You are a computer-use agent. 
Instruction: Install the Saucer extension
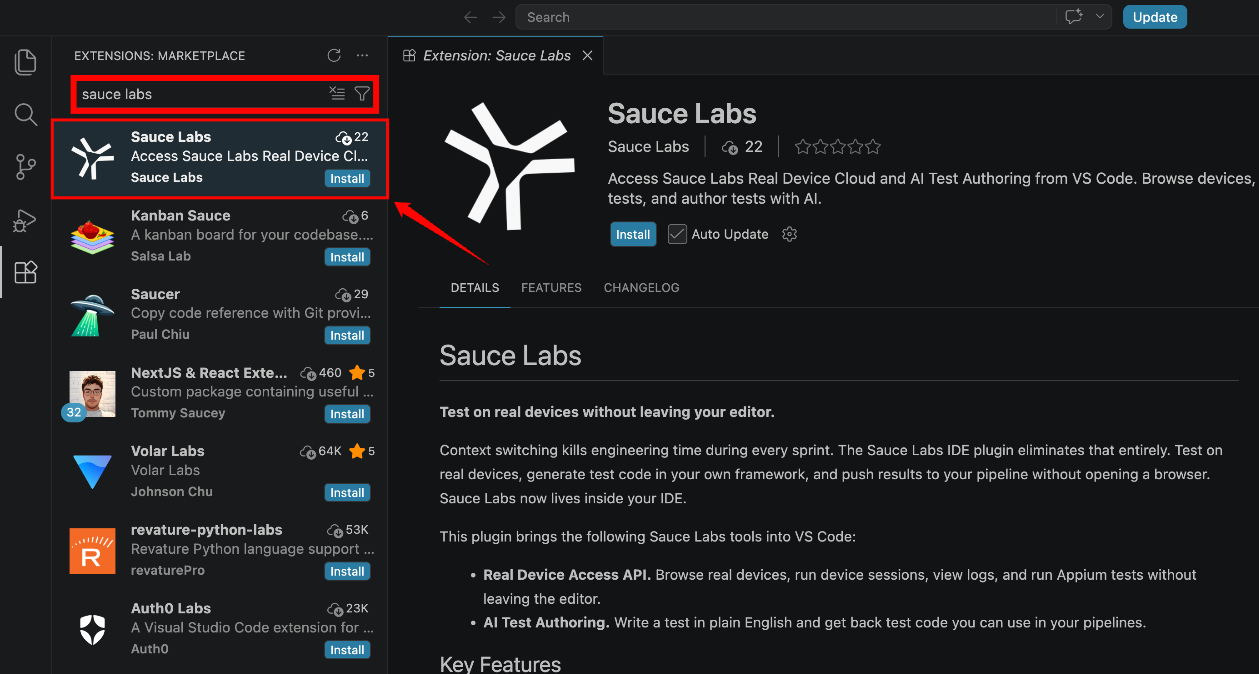(347, 336)
